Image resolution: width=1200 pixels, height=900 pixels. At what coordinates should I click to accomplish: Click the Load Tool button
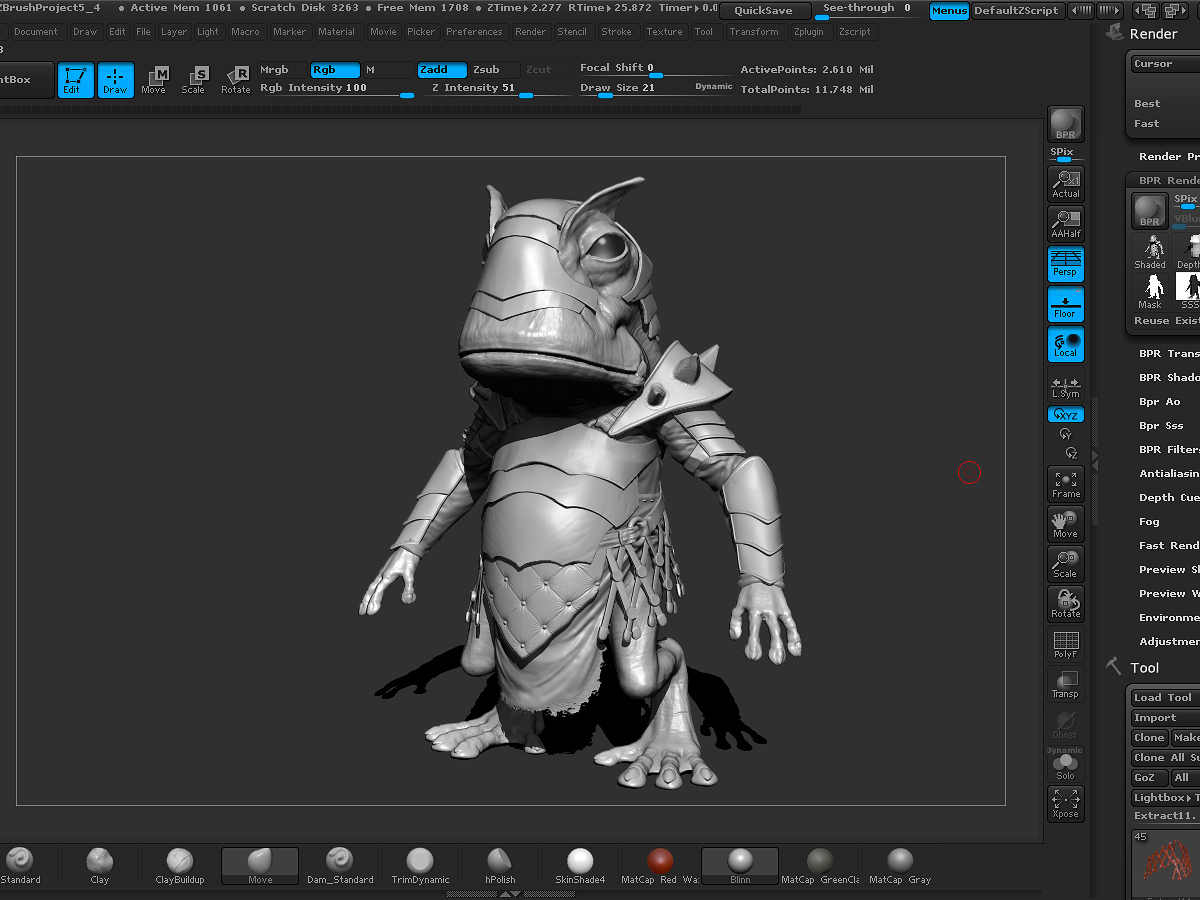click(1165, 697)
